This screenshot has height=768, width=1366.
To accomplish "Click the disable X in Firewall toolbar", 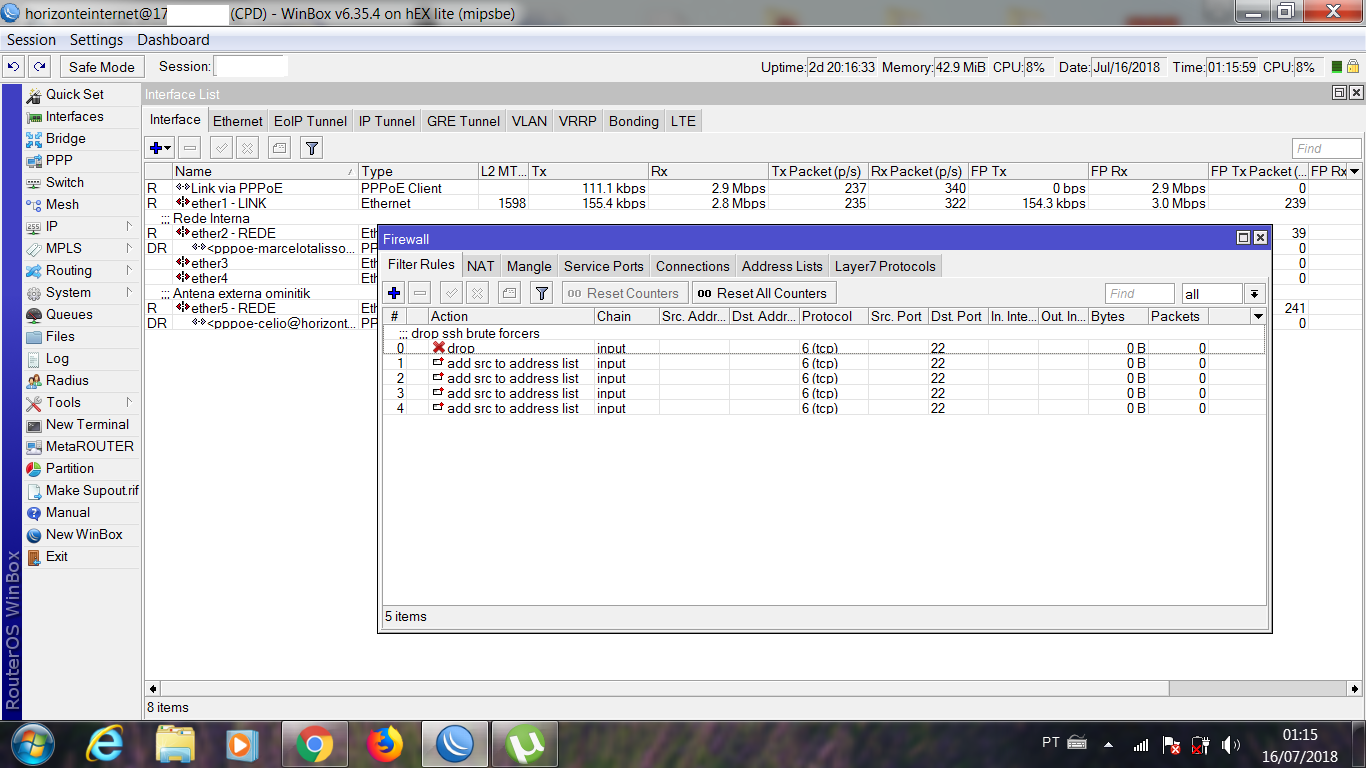I will (x=477, y=293).
